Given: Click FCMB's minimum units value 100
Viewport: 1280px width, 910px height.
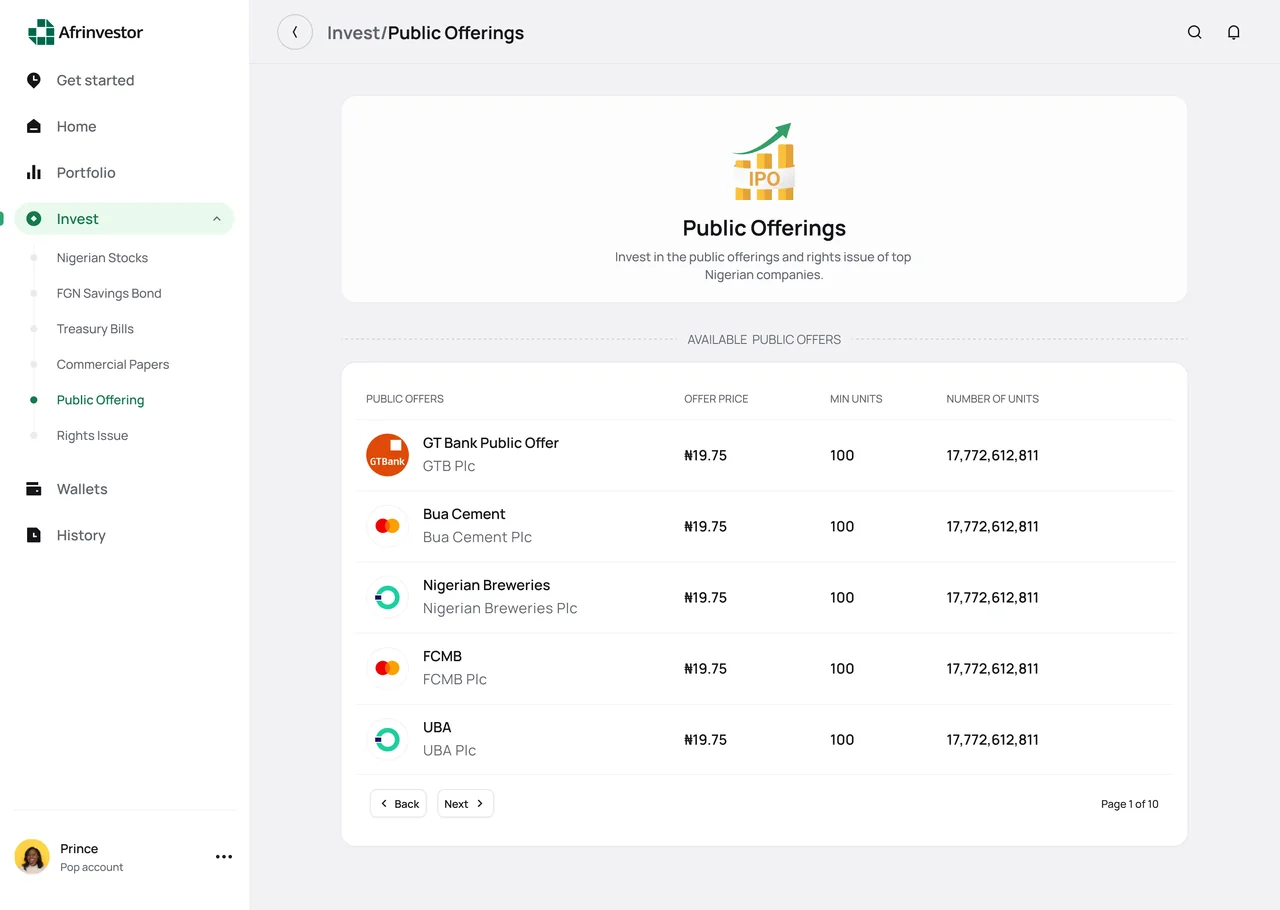Looking at the screenshot, I should click(842, 669).
